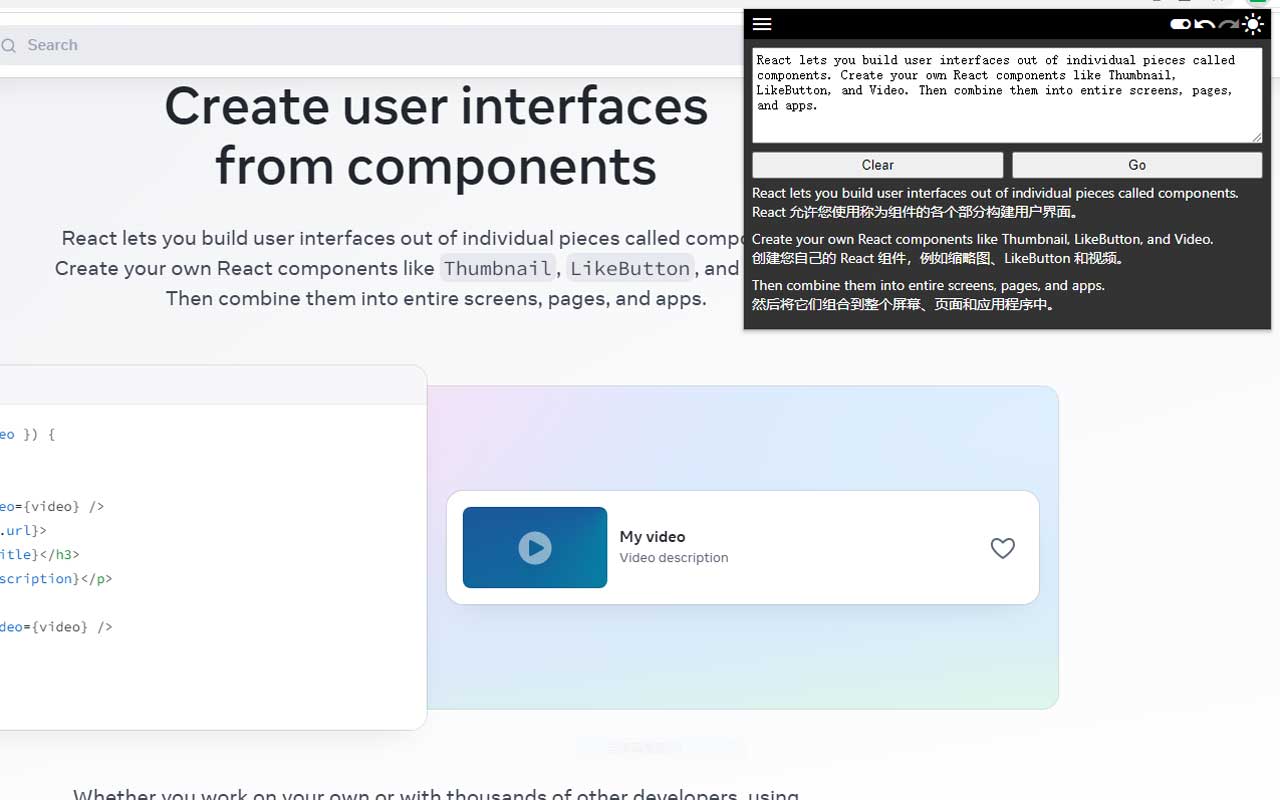The width and height of the screenshot is (1280, 800).
Task: Click the textarea resize handle corner
Action: (x=1257, y=137)
